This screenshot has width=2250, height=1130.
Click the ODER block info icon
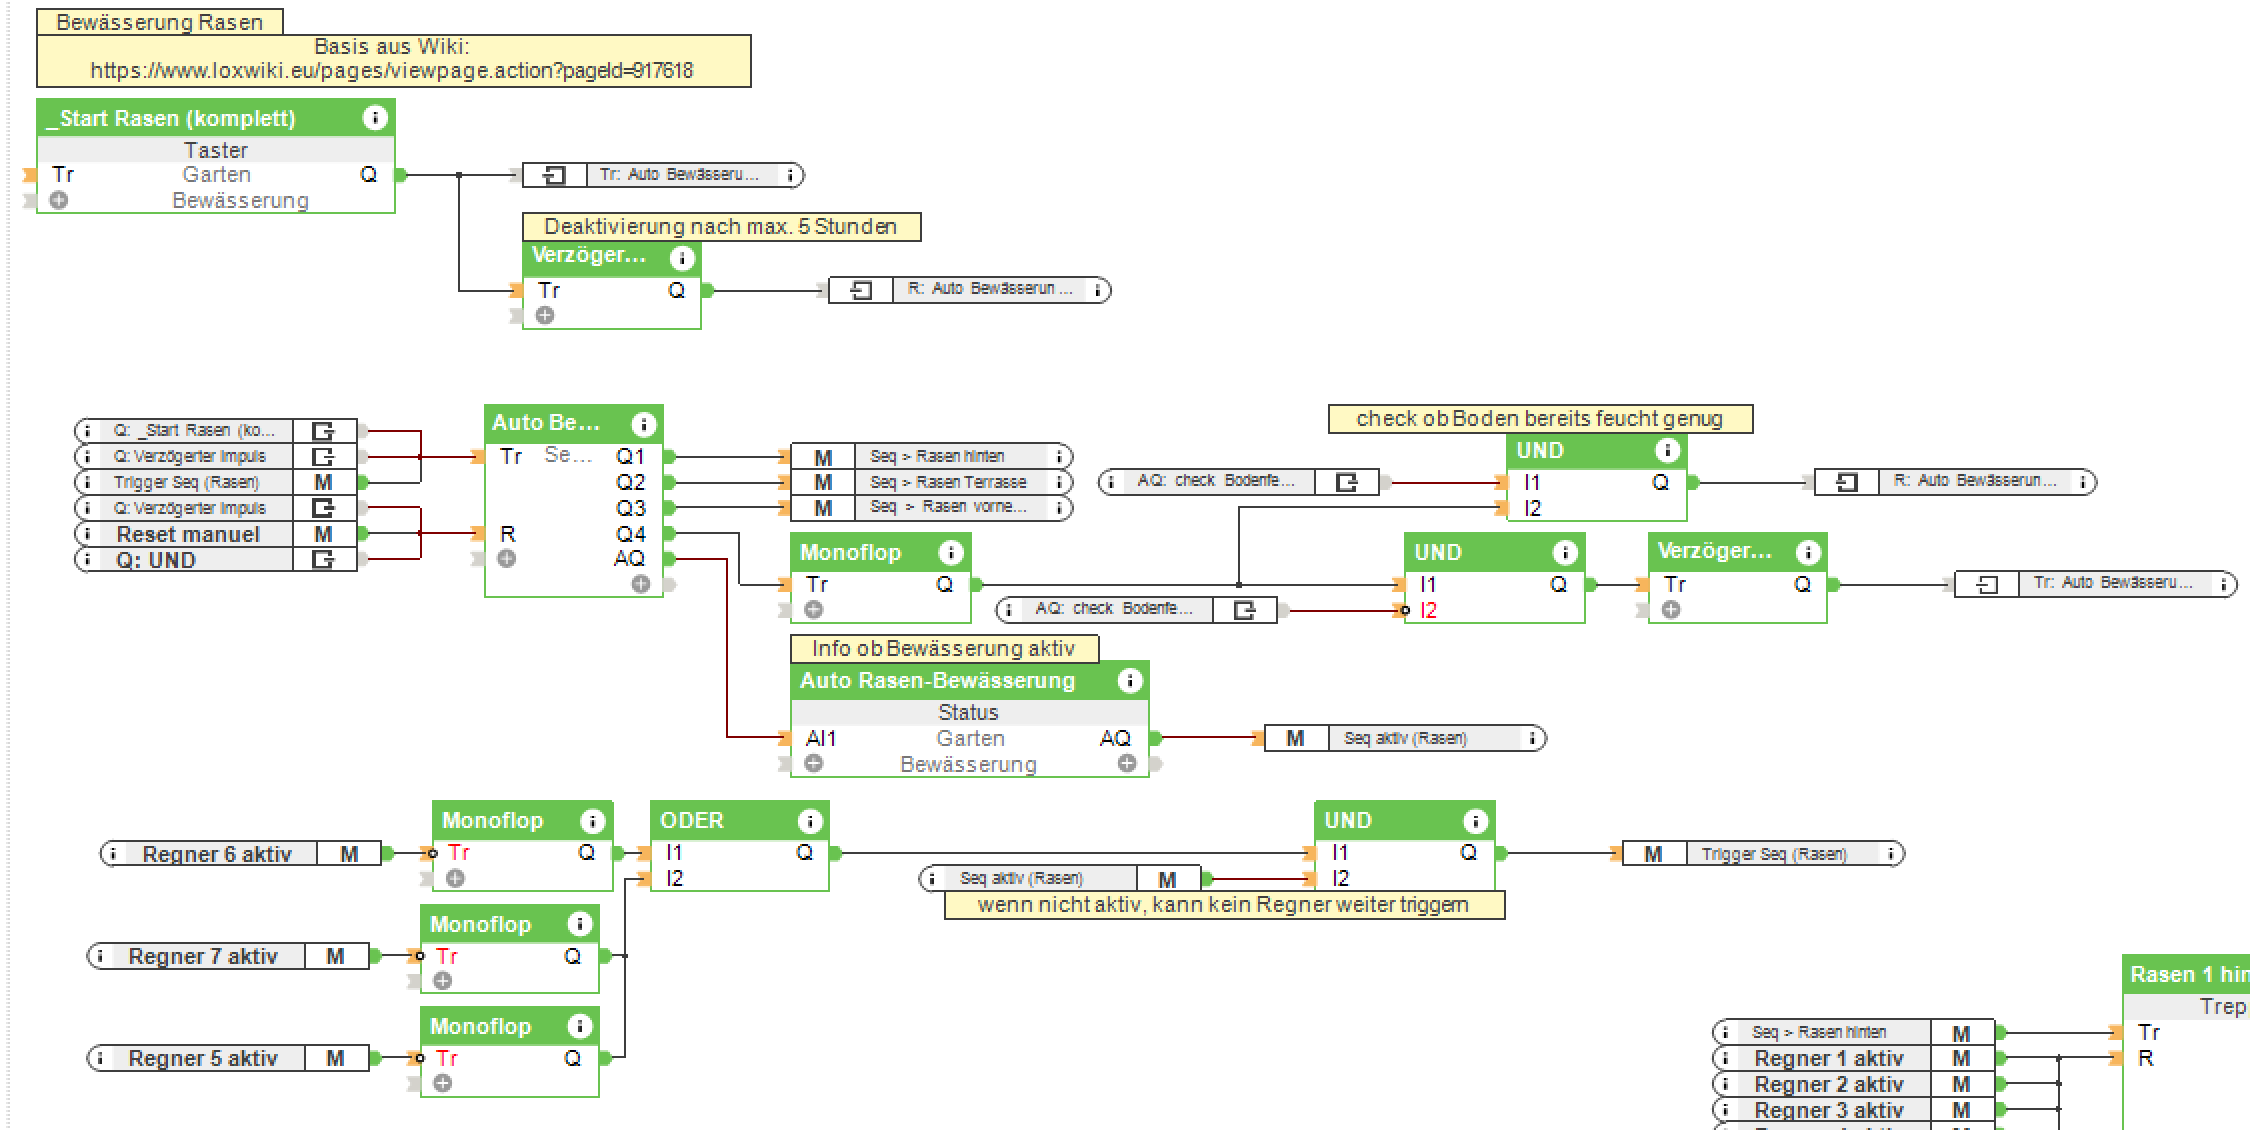[810, 822]
